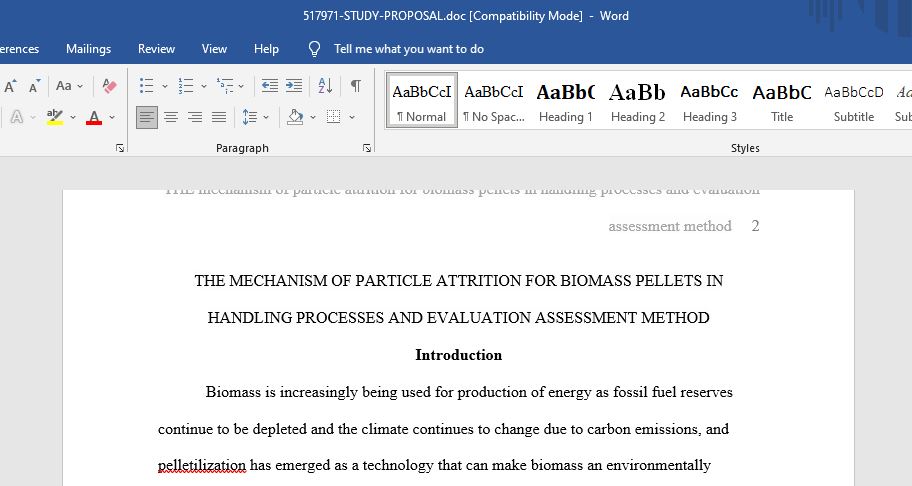Viewport: 912px width, 486px height.
Task: Apply red font color
Action: (94, 117)
